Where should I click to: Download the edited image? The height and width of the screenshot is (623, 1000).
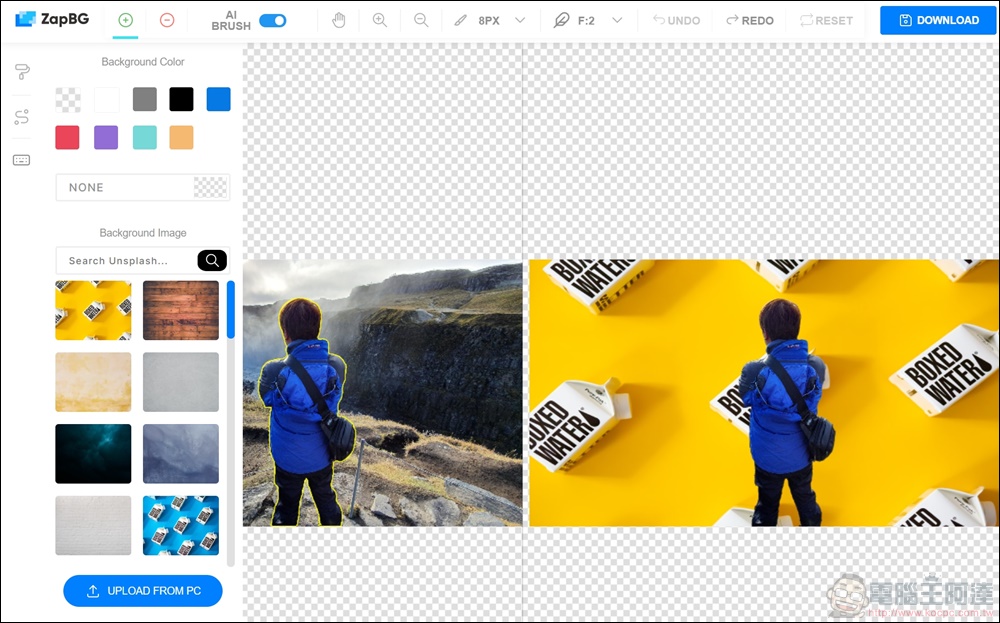(x=939, y=20)
